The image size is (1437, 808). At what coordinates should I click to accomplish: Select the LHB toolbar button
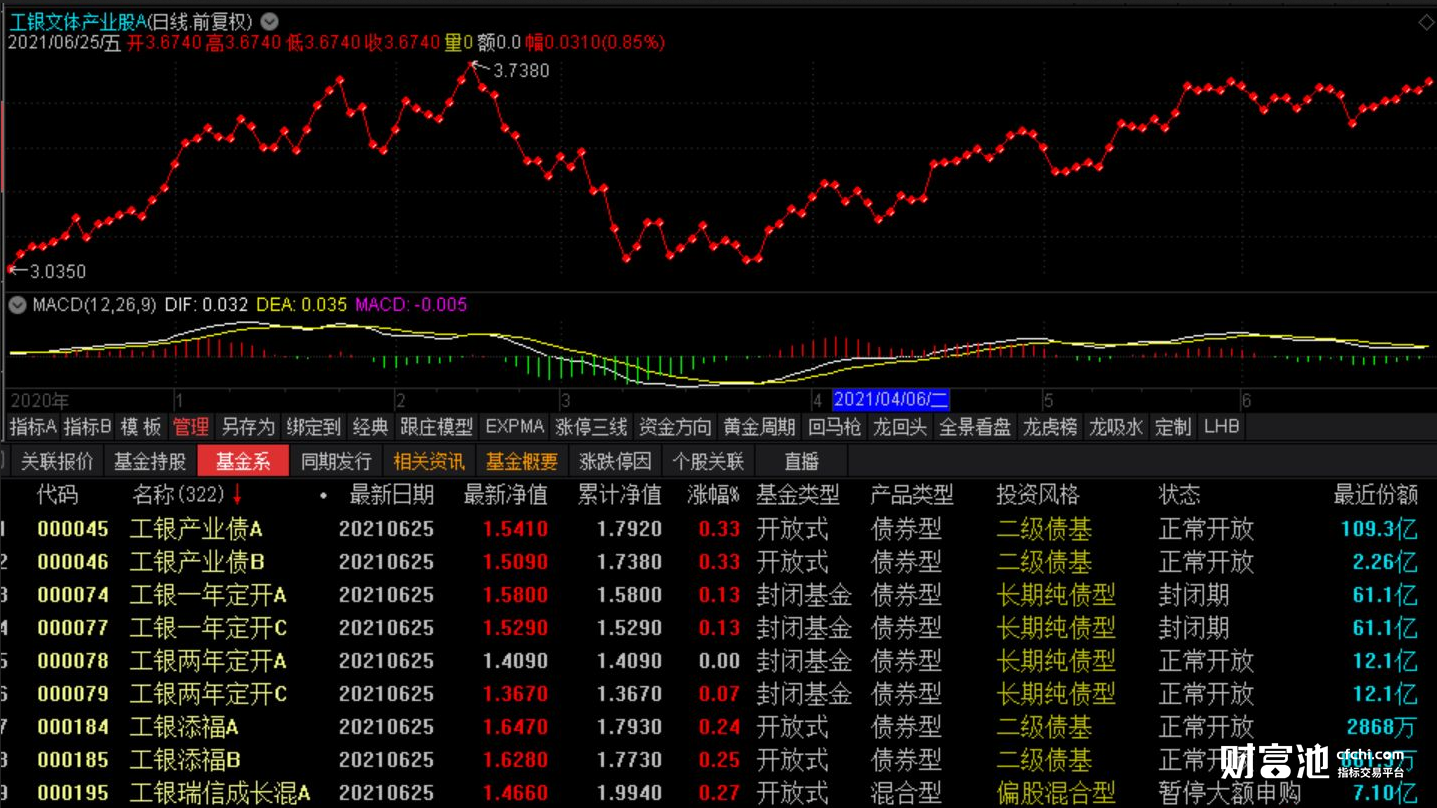tap(1222, 427)
